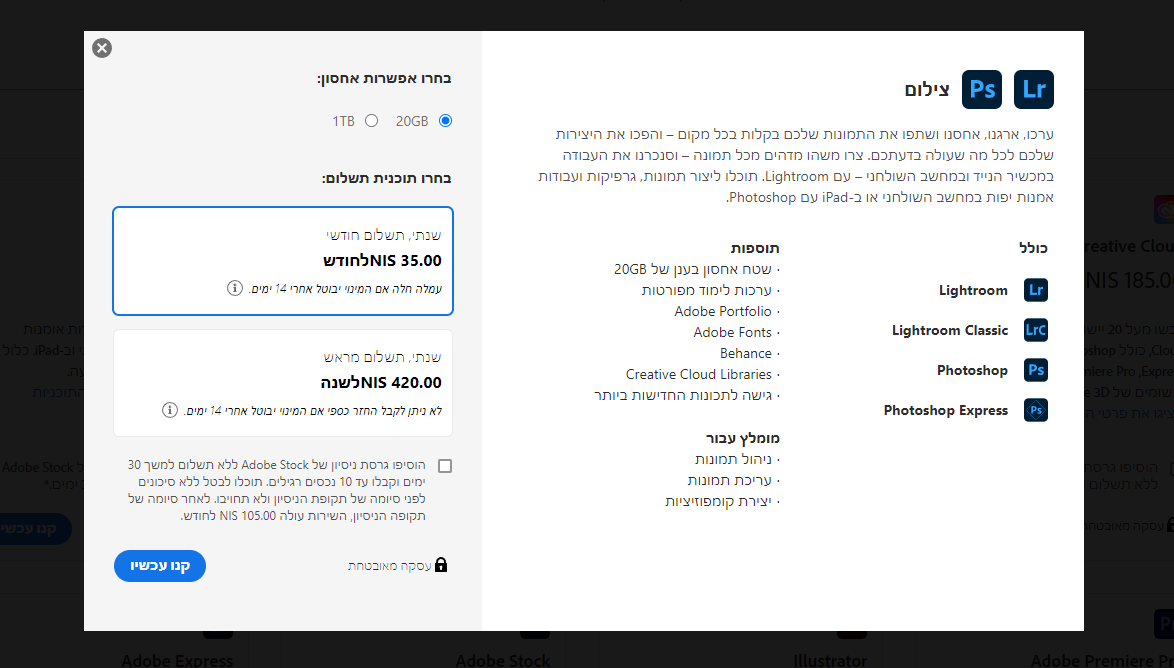
Task: Click the Lightroom icon in the included list
Action: coord(1035,290)
